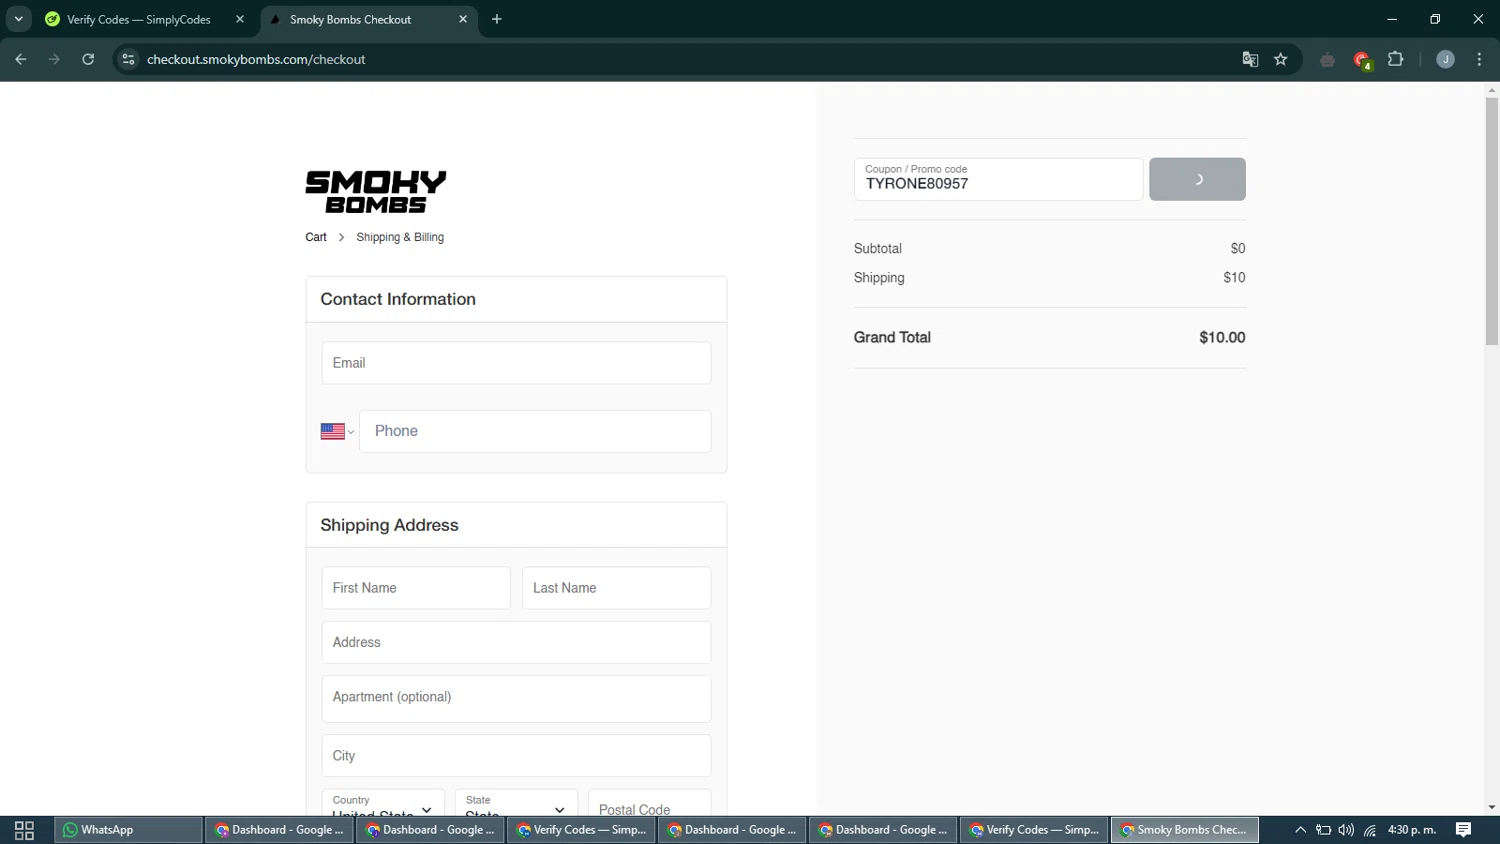1500x844 pixels.
Task: Click the First Name field
Action: coord(416,588)
